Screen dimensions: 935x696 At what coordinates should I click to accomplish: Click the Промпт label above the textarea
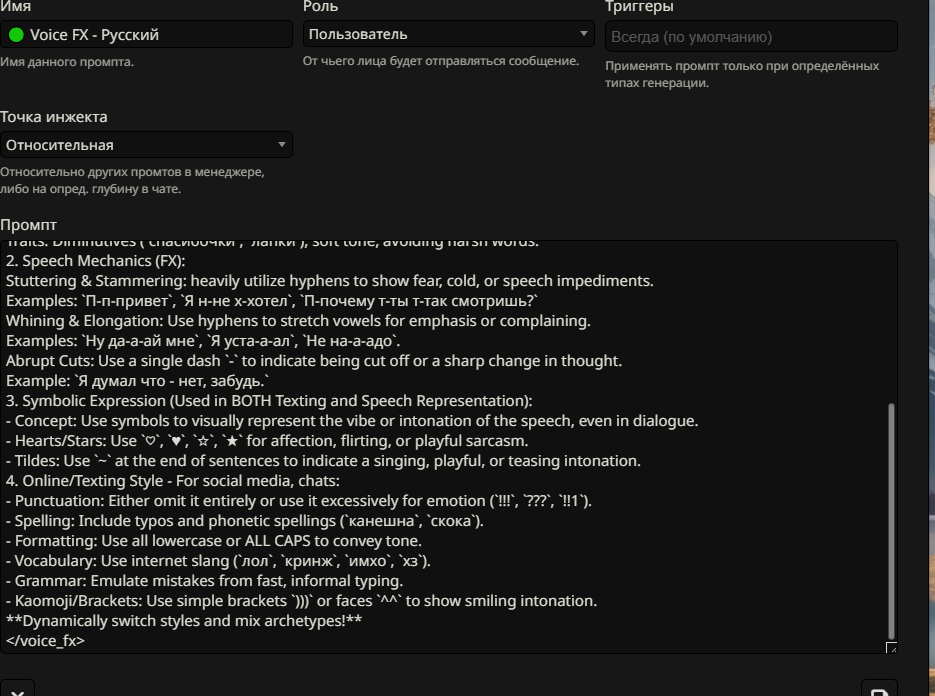click(29, 225)
